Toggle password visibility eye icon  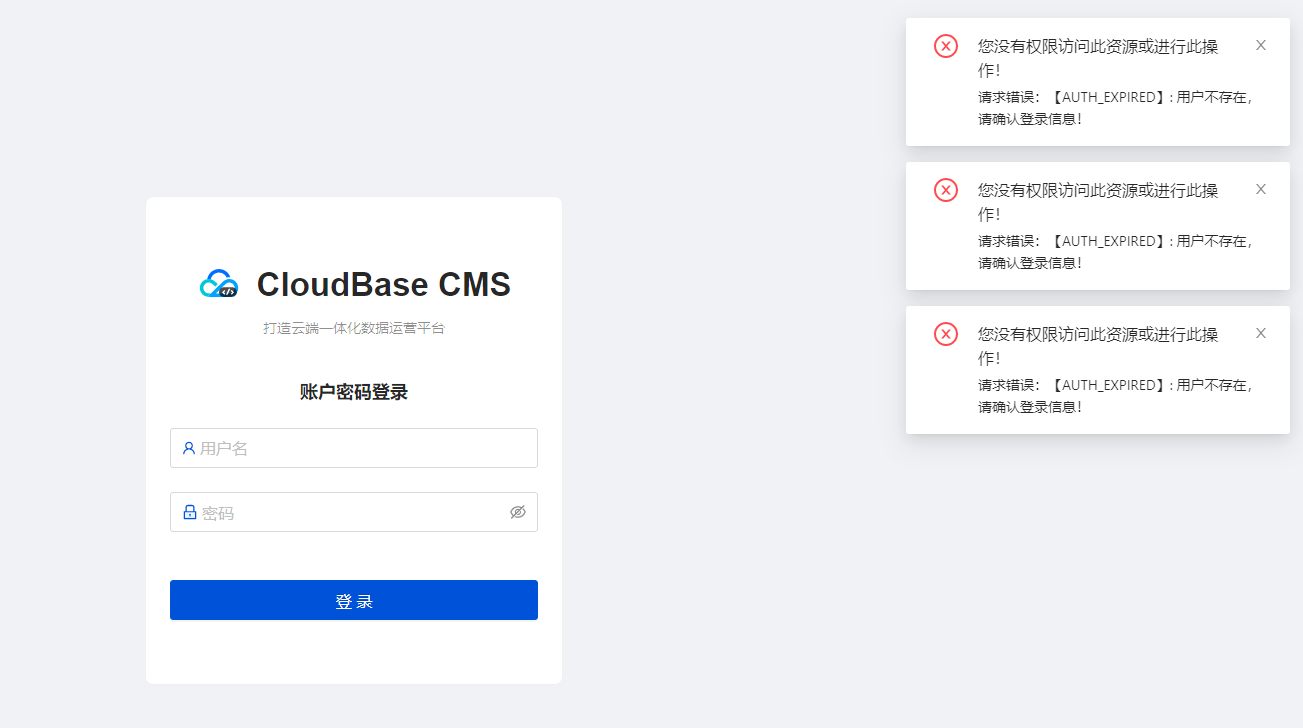click(x=518, y=512)
